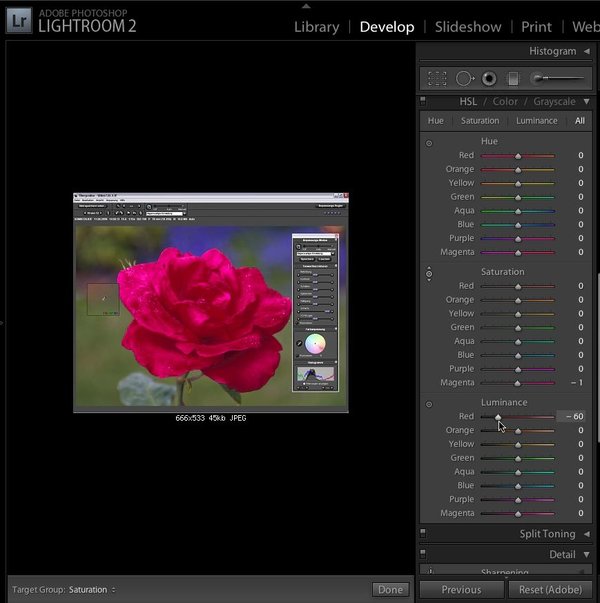This screenshot has height=603, width=600.
Task: Open the Target Group dropdown
Action: 91,590
